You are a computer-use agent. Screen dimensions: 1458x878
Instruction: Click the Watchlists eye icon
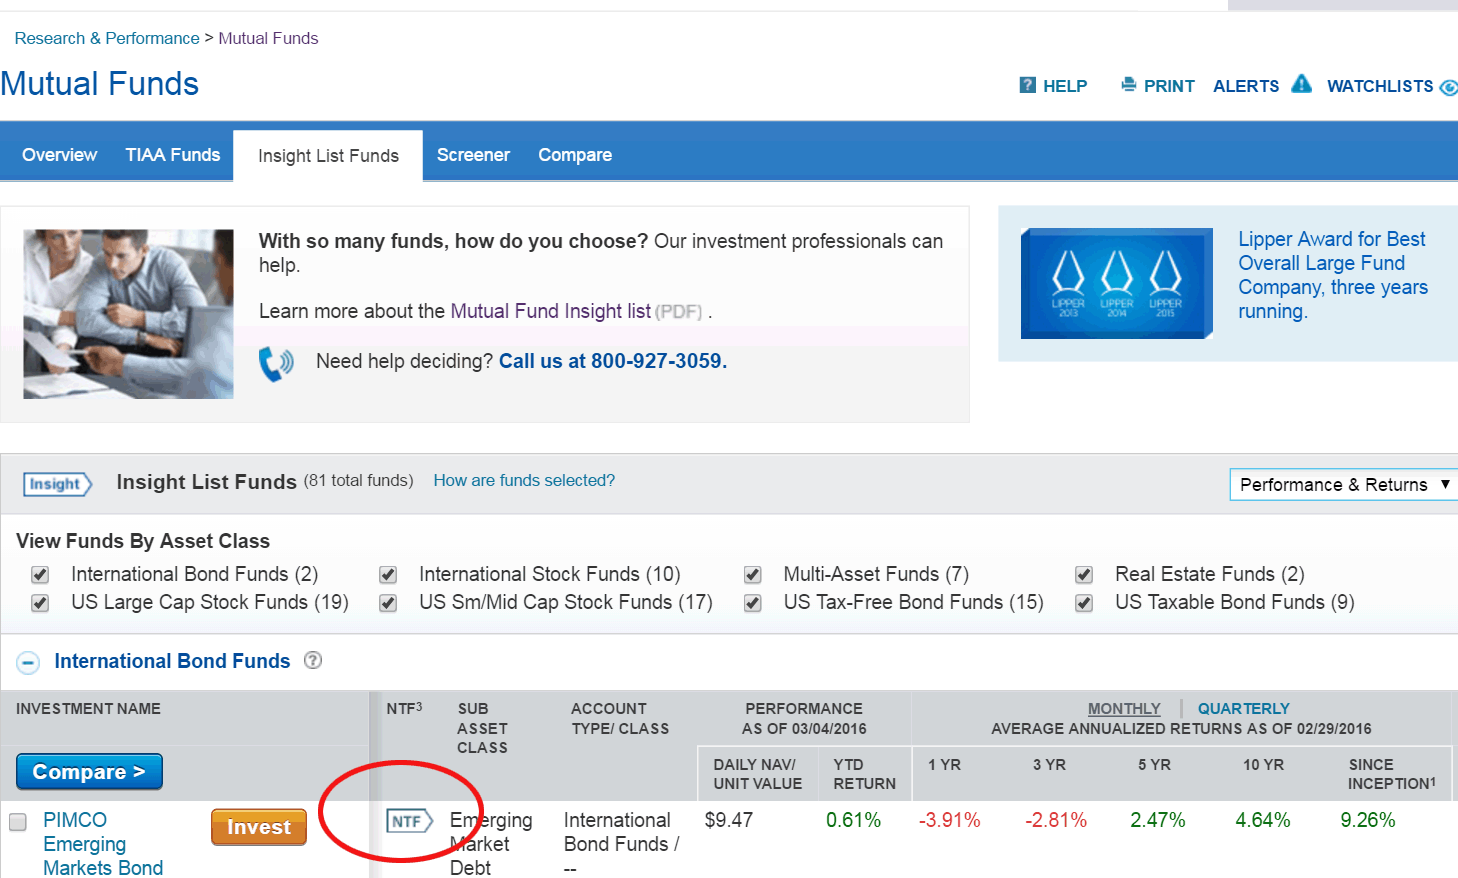1449,88
